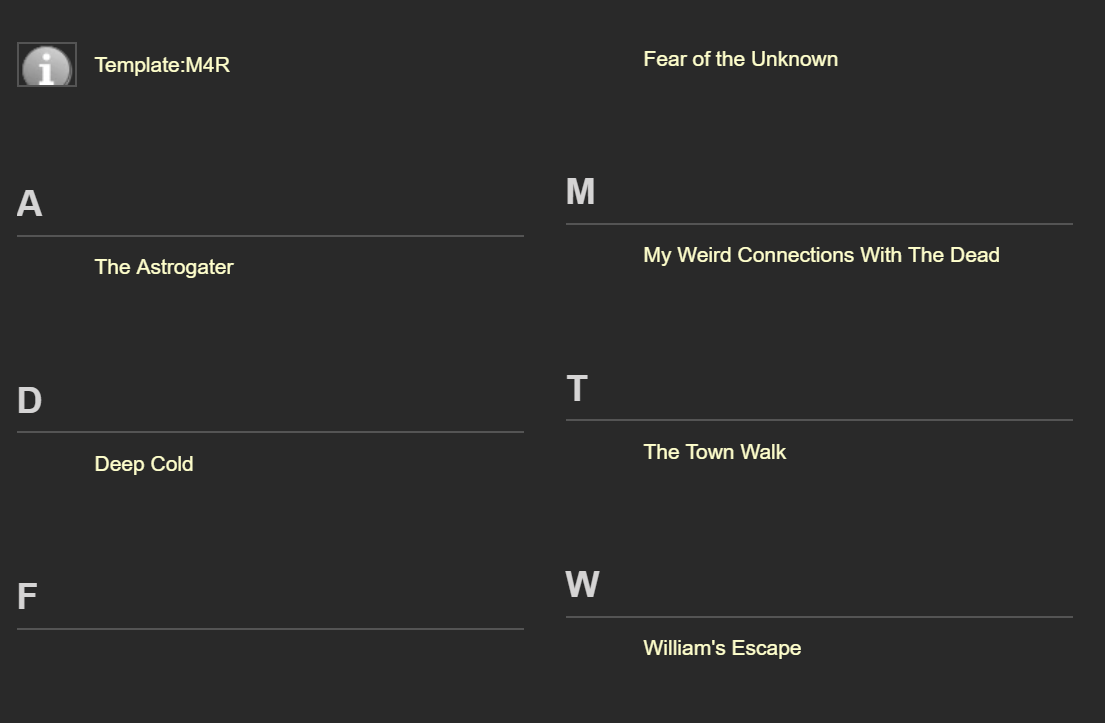Open the Template:M4R page link
1105x723 pixels.
pos(162,65)
